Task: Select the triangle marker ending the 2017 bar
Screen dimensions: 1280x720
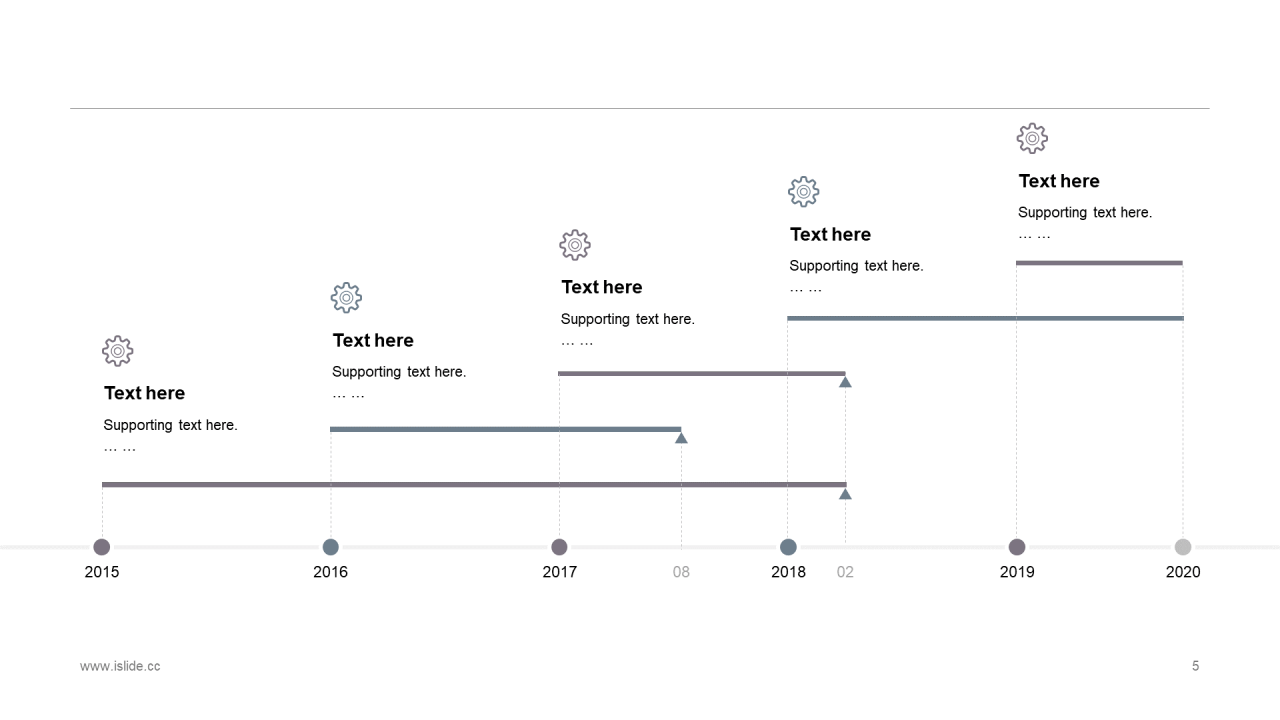Action: tap(845, 382)
